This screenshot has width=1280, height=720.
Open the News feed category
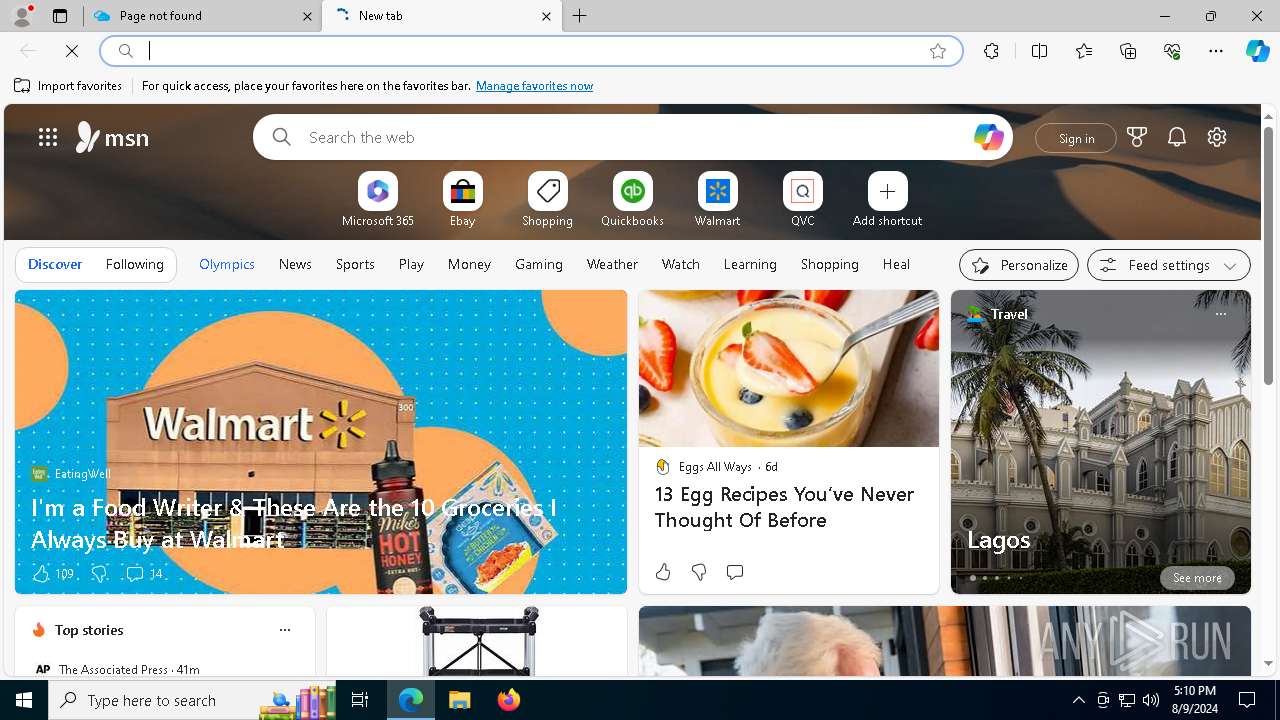pyautogui.click(x=295, y=264)
